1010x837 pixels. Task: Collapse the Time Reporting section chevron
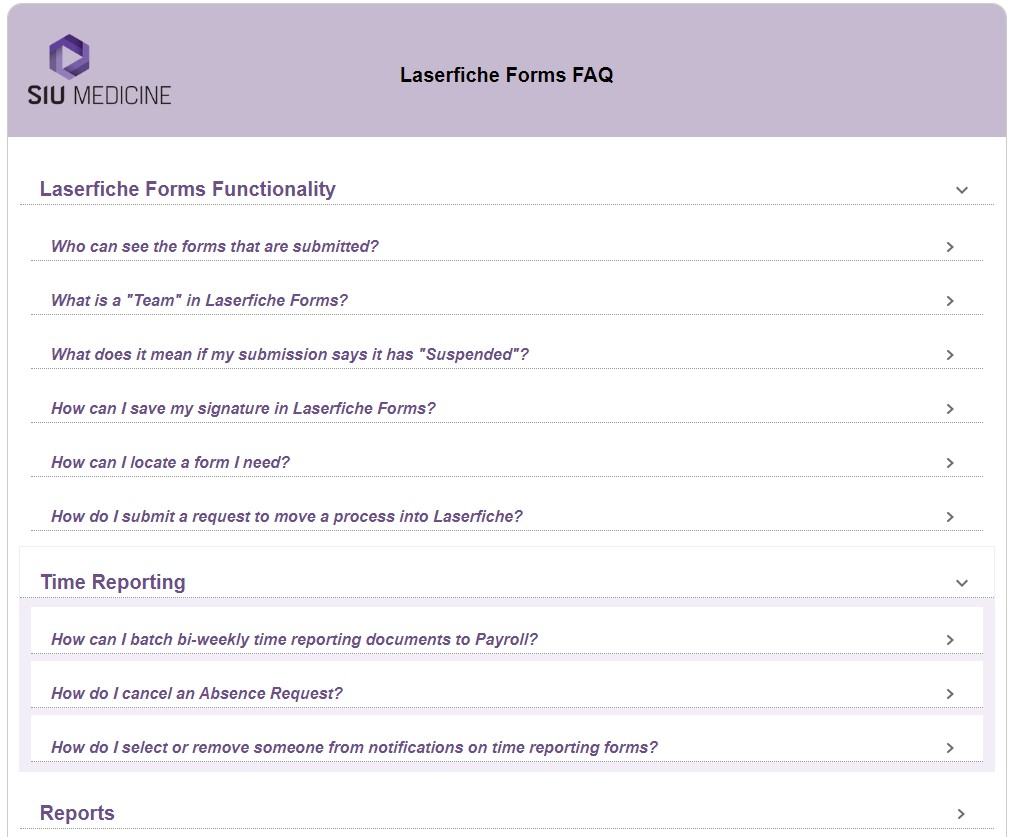[962, 583]
